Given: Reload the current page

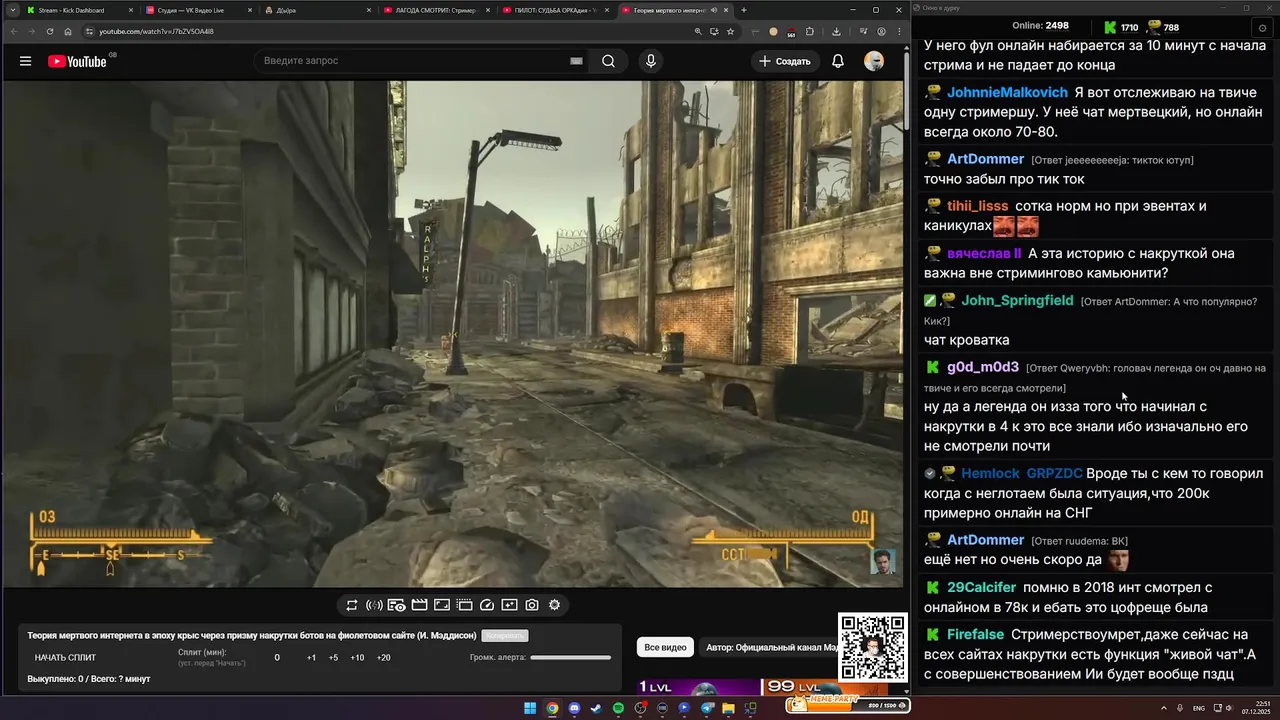Looking at the screenshot, I should click(50, 31).
